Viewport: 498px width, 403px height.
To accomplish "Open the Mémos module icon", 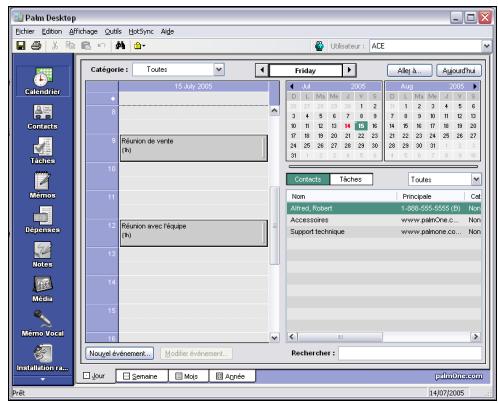I will (43, 185).
